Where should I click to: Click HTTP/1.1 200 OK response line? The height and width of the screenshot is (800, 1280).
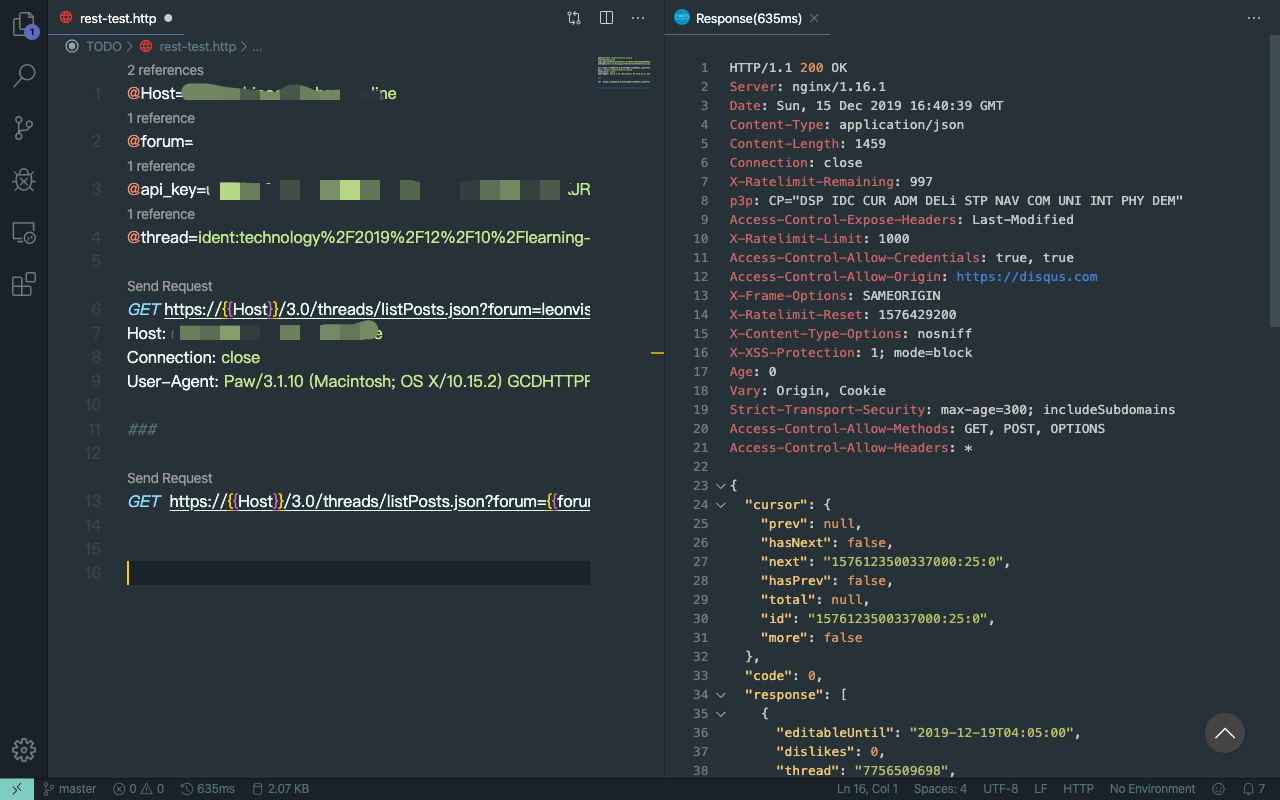coord(788,68)
